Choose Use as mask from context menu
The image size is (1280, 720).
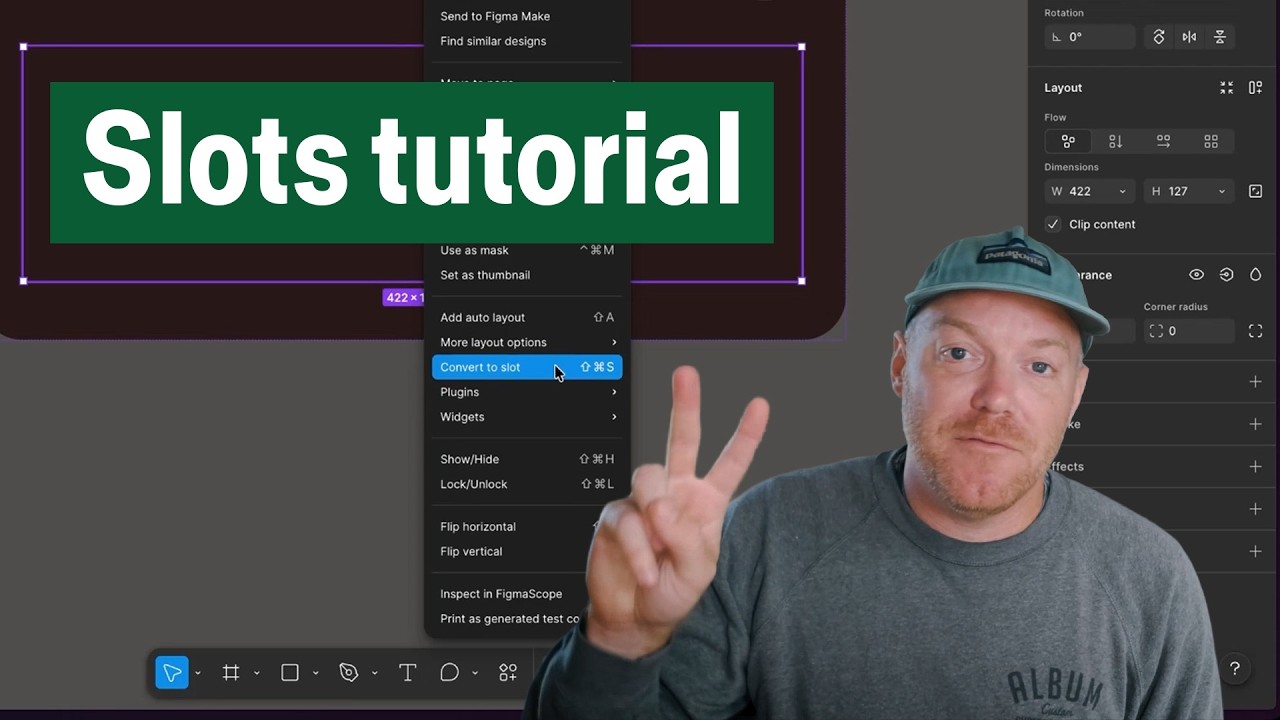(527, 250)
